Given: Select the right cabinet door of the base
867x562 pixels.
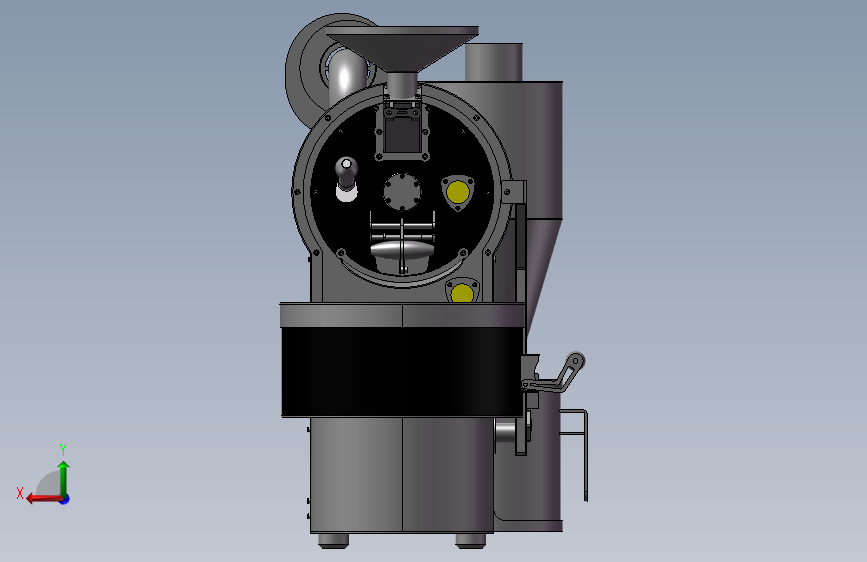Looking at the screenshot, I should coord(448,475).
